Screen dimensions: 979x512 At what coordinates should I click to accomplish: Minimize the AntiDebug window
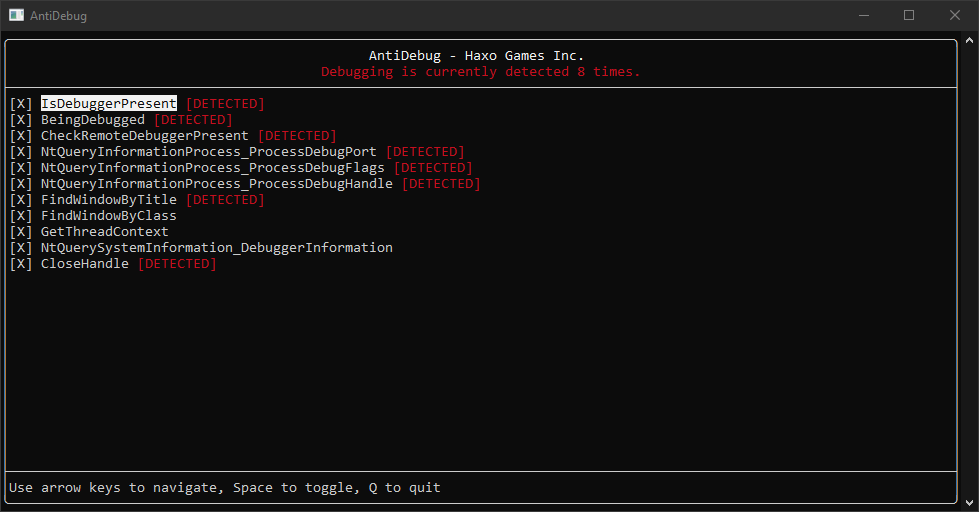coord(864,15)
